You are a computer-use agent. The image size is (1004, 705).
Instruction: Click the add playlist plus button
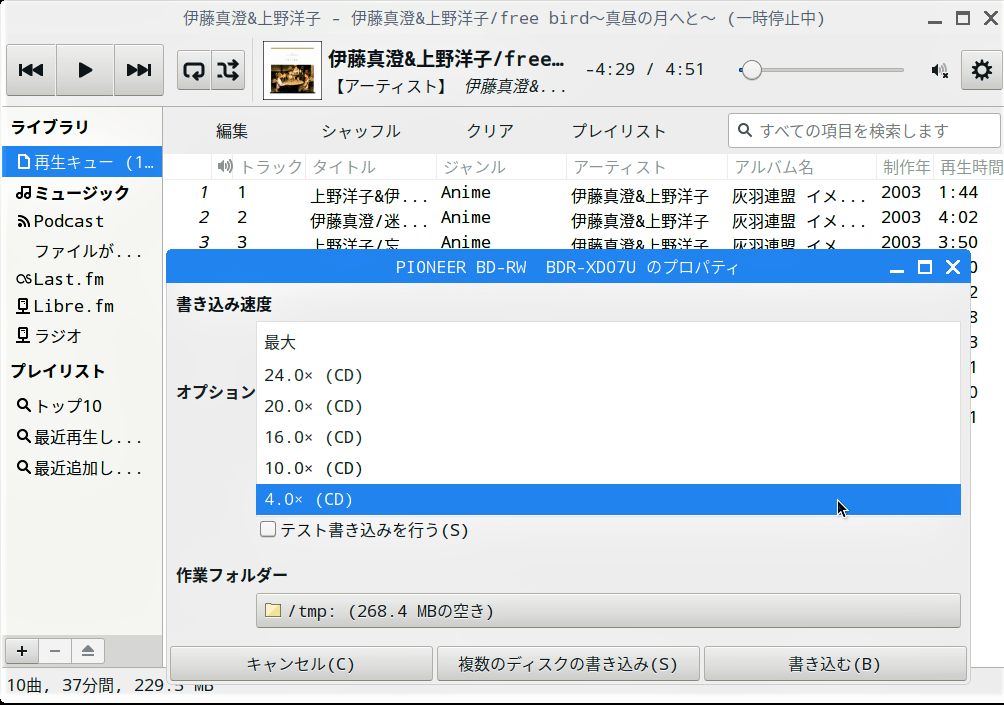click(21, 651)
